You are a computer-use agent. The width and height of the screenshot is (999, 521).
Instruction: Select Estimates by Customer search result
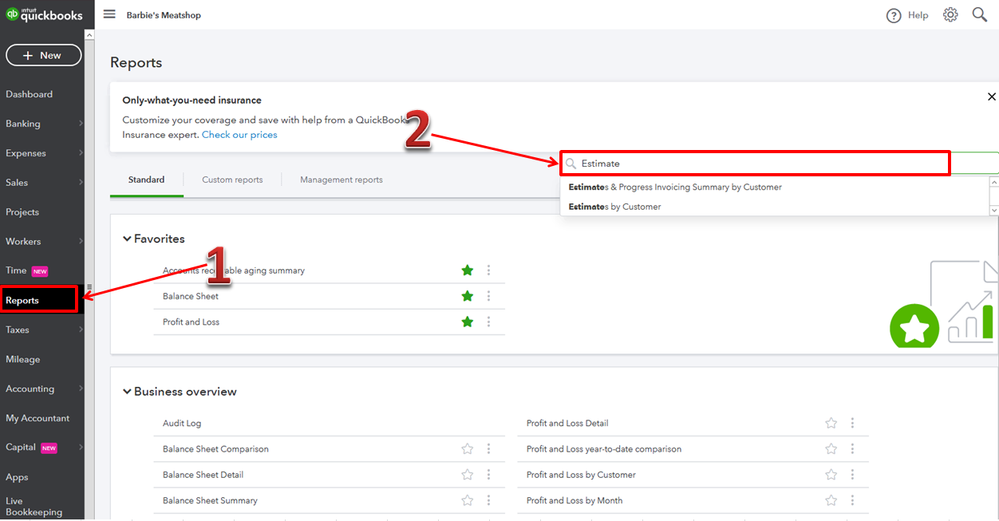(x=615, y=207)
